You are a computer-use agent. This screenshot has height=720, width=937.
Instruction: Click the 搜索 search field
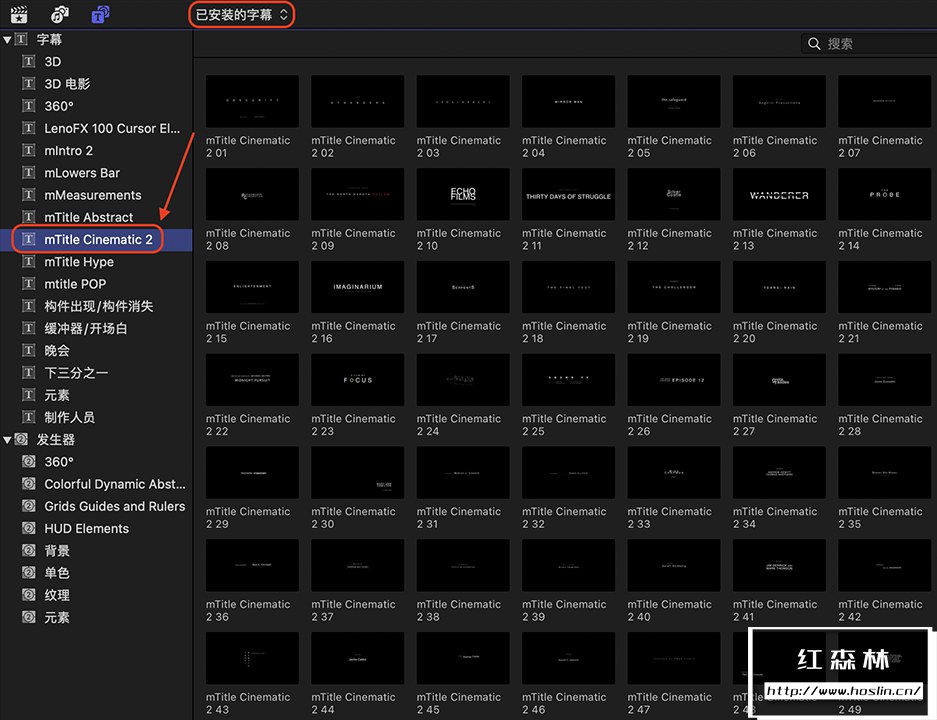869,44
